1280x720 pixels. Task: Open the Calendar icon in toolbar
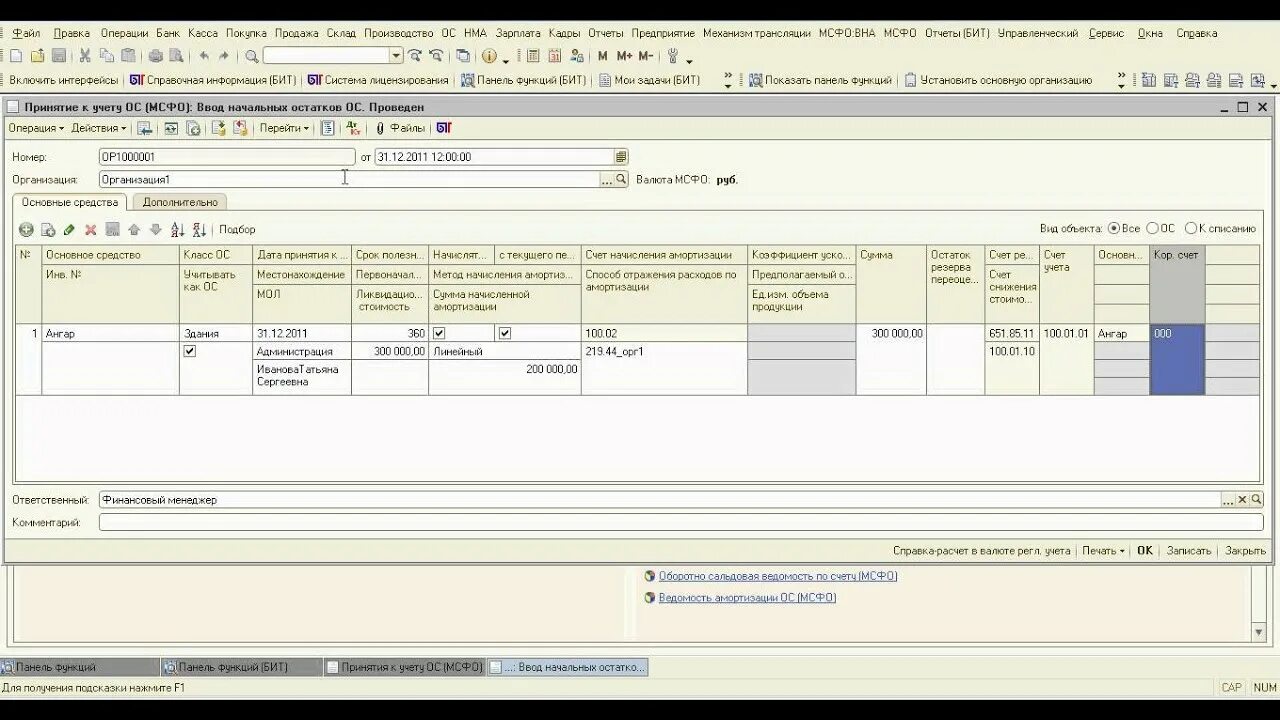click(553, 56)
